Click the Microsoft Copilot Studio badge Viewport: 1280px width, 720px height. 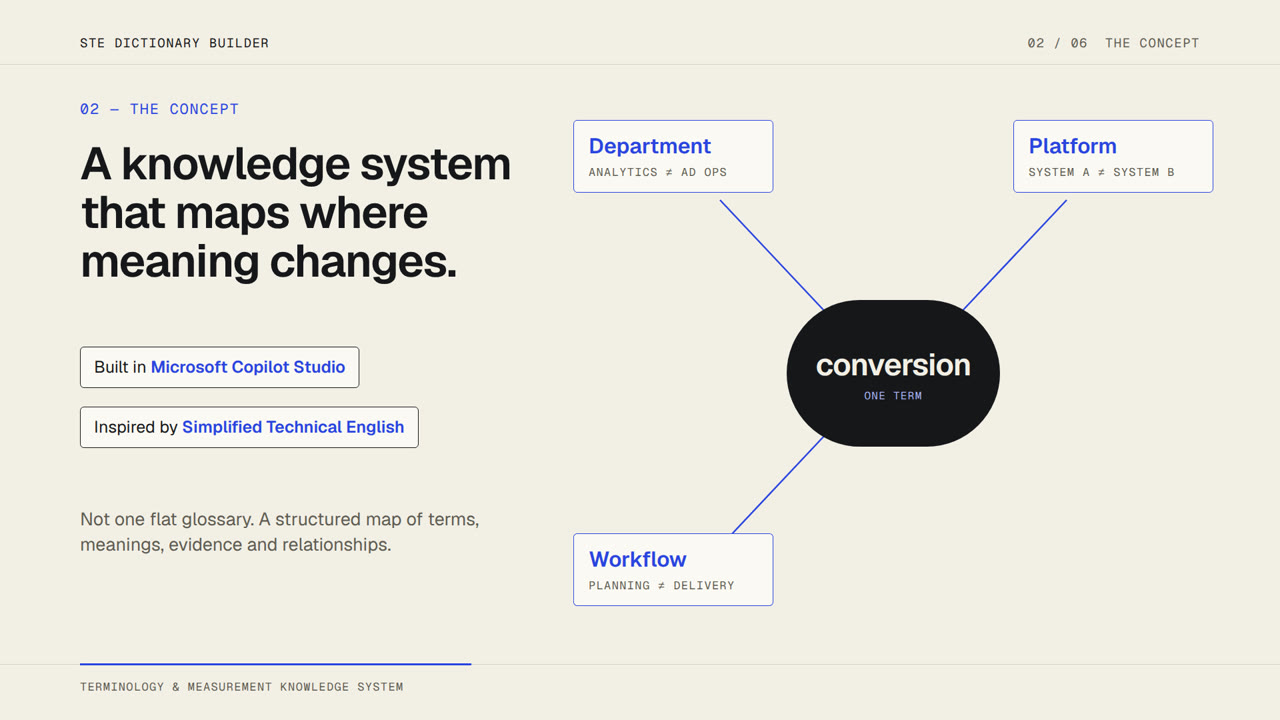tap(219, 367)
